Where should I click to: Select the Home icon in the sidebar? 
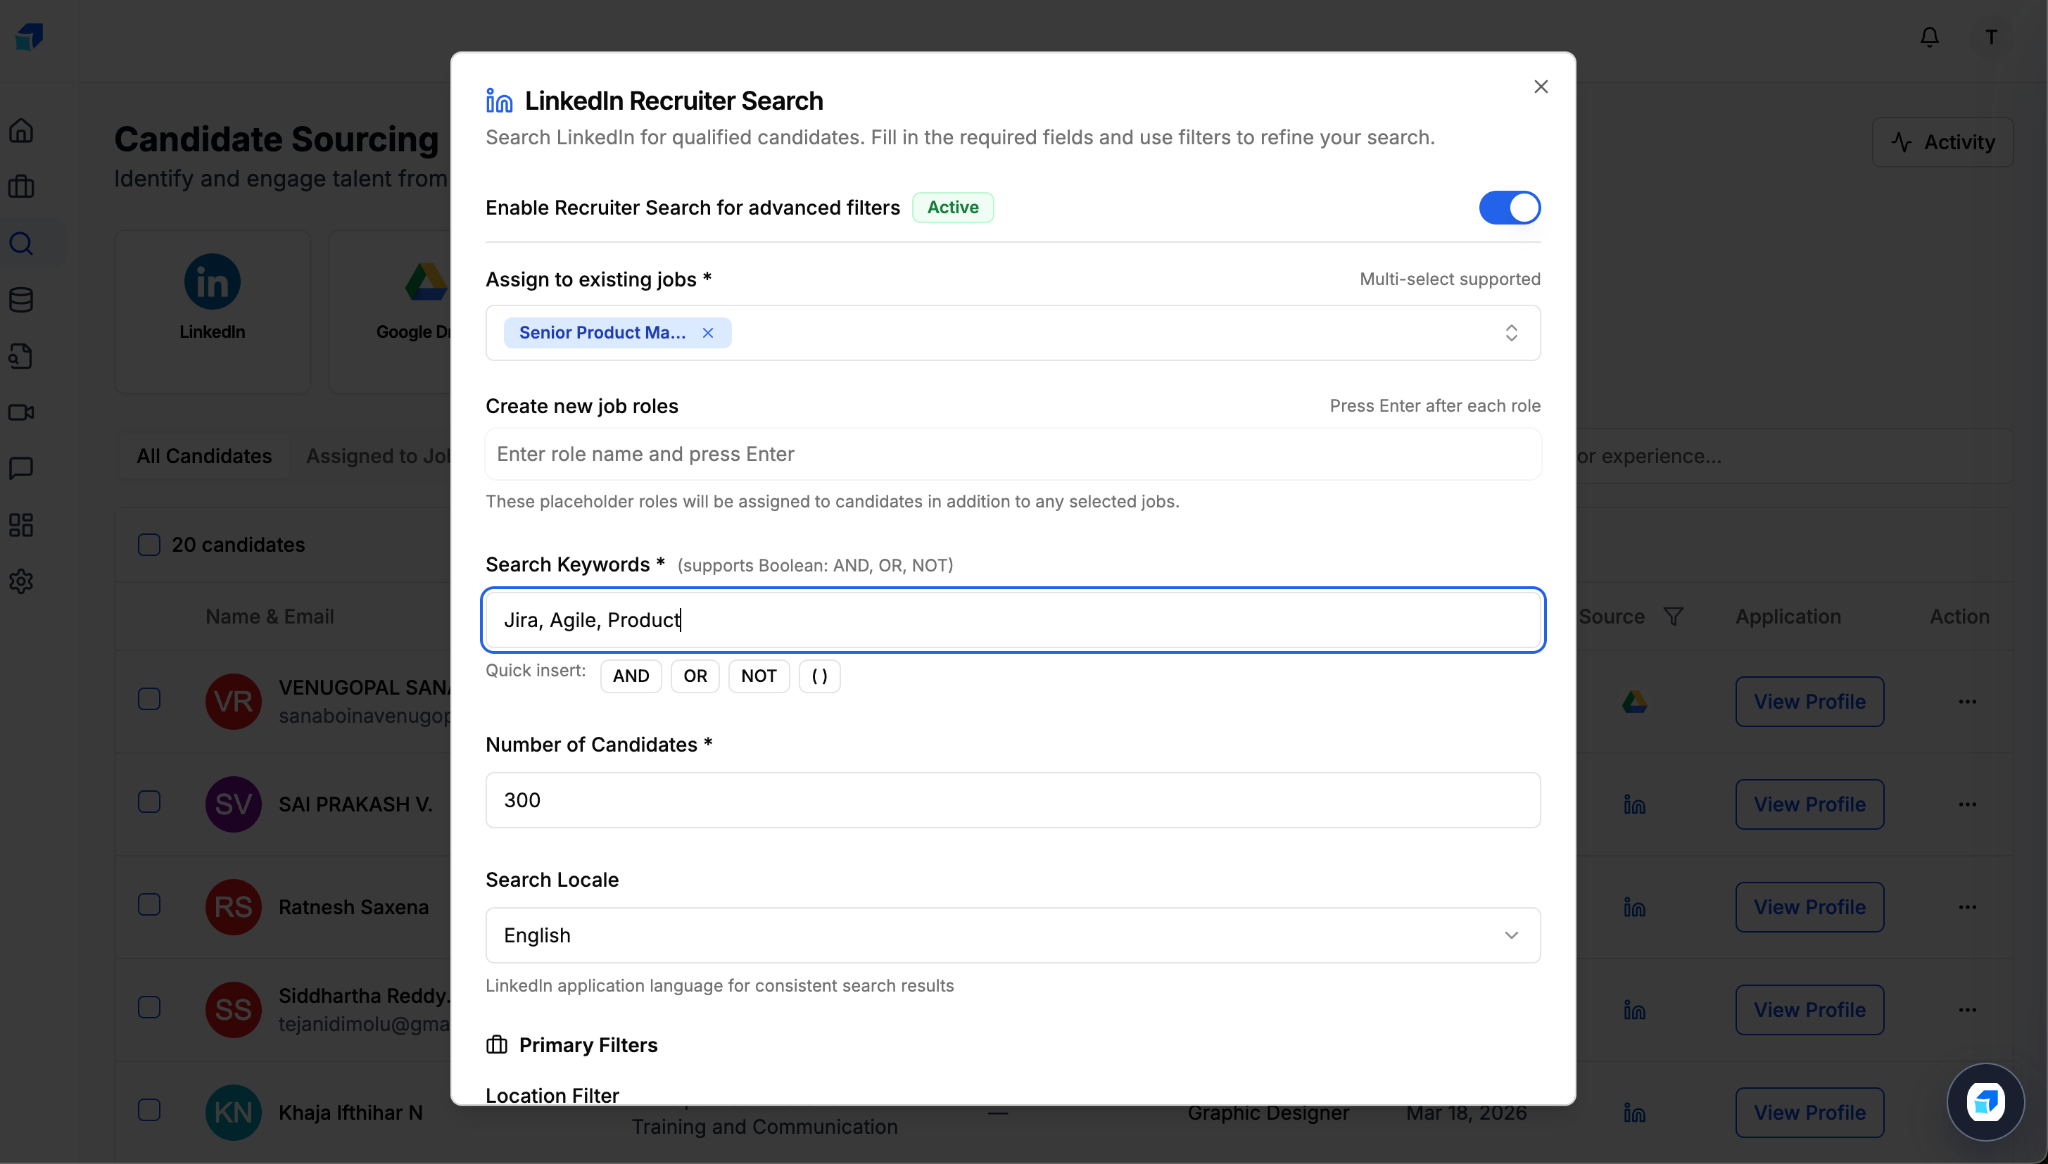[22, 130]
